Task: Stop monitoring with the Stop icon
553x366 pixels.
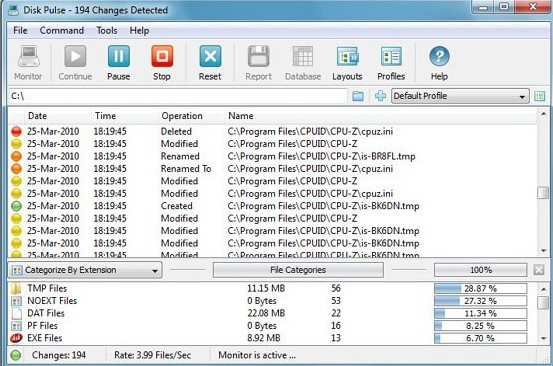Action: click(162, 56)
